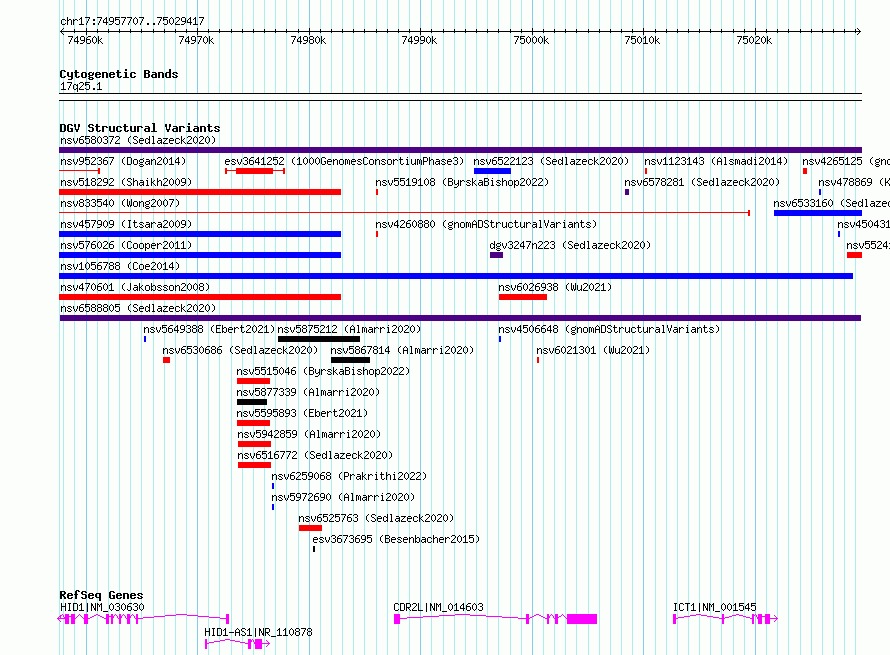
Task: Open nsv833540 (Wong2007) variant label
Action: (120, 203)
